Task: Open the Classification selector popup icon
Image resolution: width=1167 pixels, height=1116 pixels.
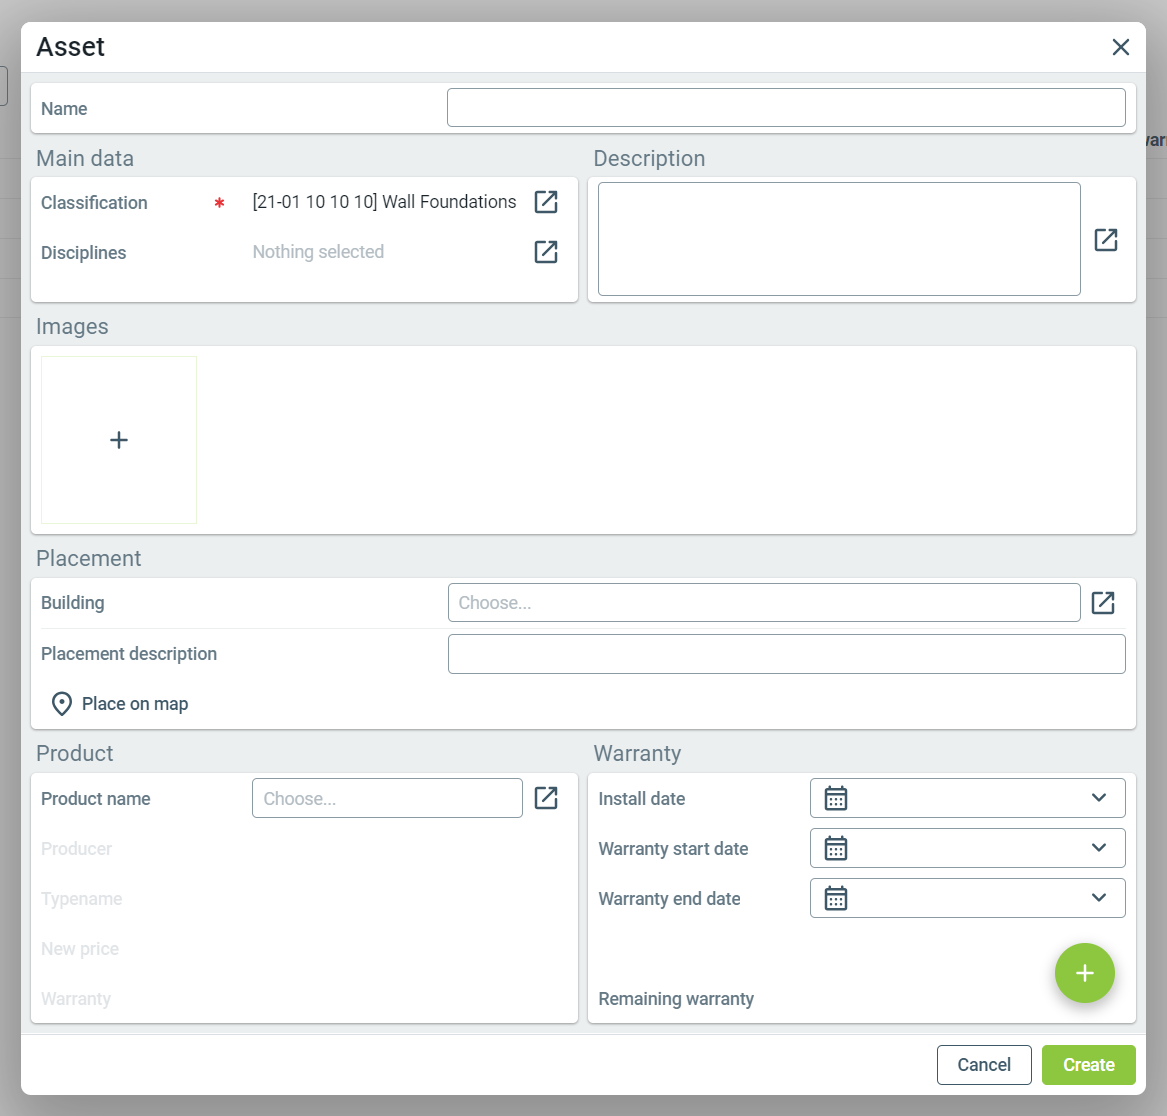Action: pyautogui.click(x=546, y=202)
